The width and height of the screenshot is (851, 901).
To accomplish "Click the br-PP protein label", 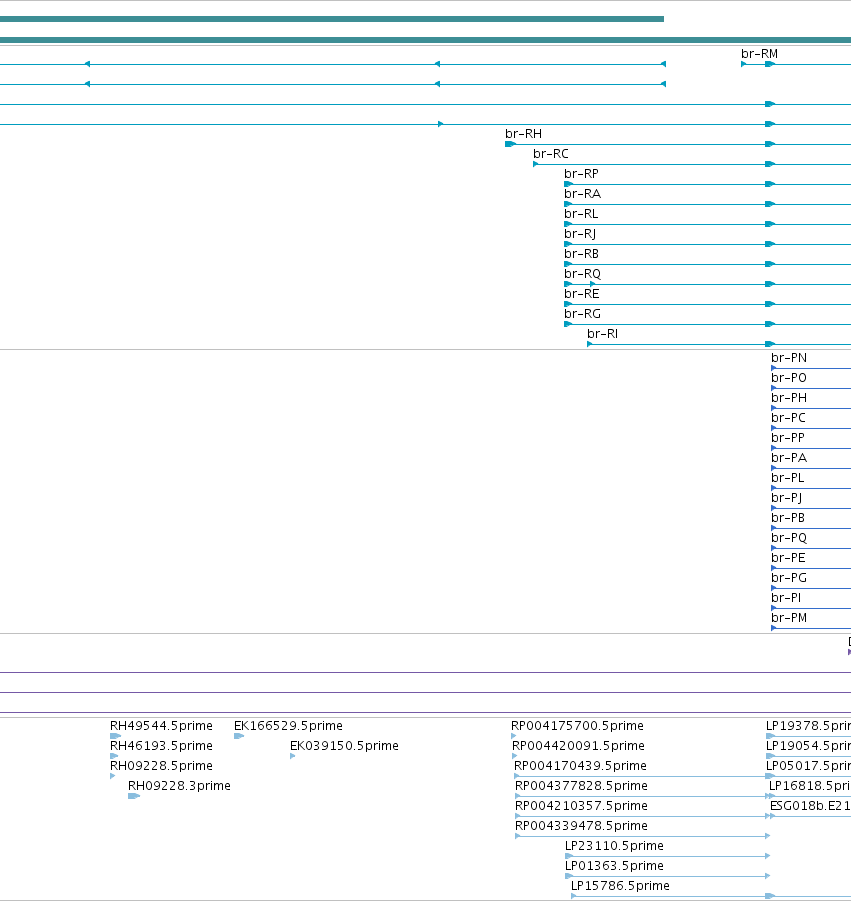I will [787, 438].
